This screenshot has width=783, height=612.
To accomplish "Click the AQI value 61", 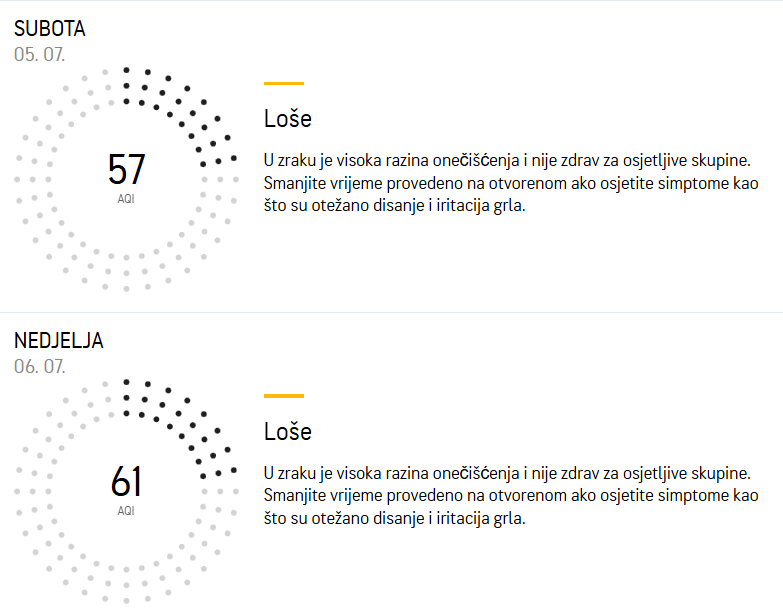I will 127,482.
